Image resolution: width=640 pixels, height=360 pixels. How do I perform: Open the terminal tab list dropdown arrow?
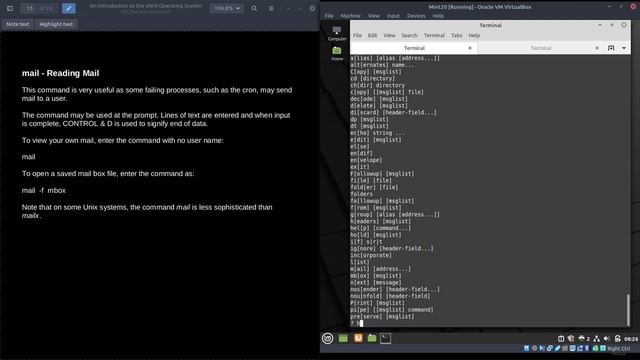(624, 48)
